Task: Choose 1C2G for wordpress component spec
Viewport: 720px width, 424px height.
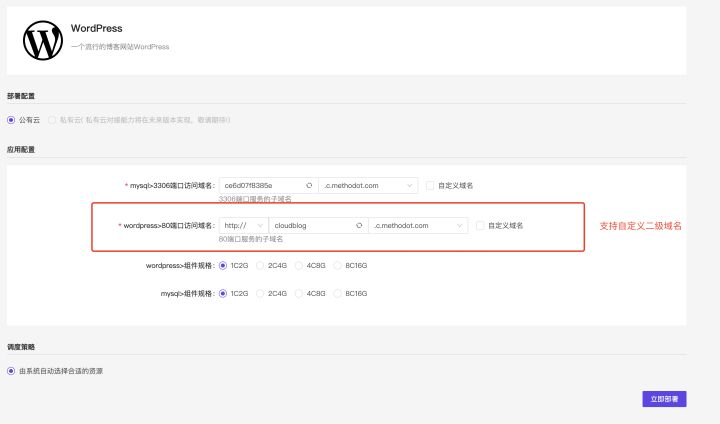Action: (223, 266)
